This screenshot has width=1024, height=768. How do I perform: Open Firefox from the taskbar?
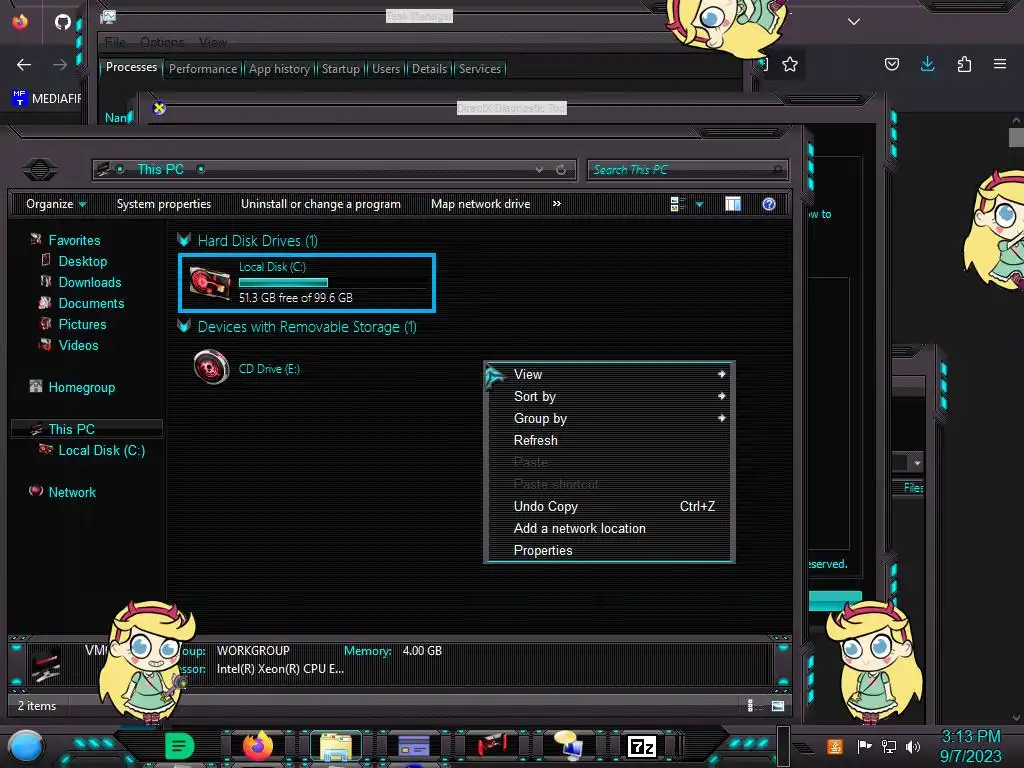258,746
